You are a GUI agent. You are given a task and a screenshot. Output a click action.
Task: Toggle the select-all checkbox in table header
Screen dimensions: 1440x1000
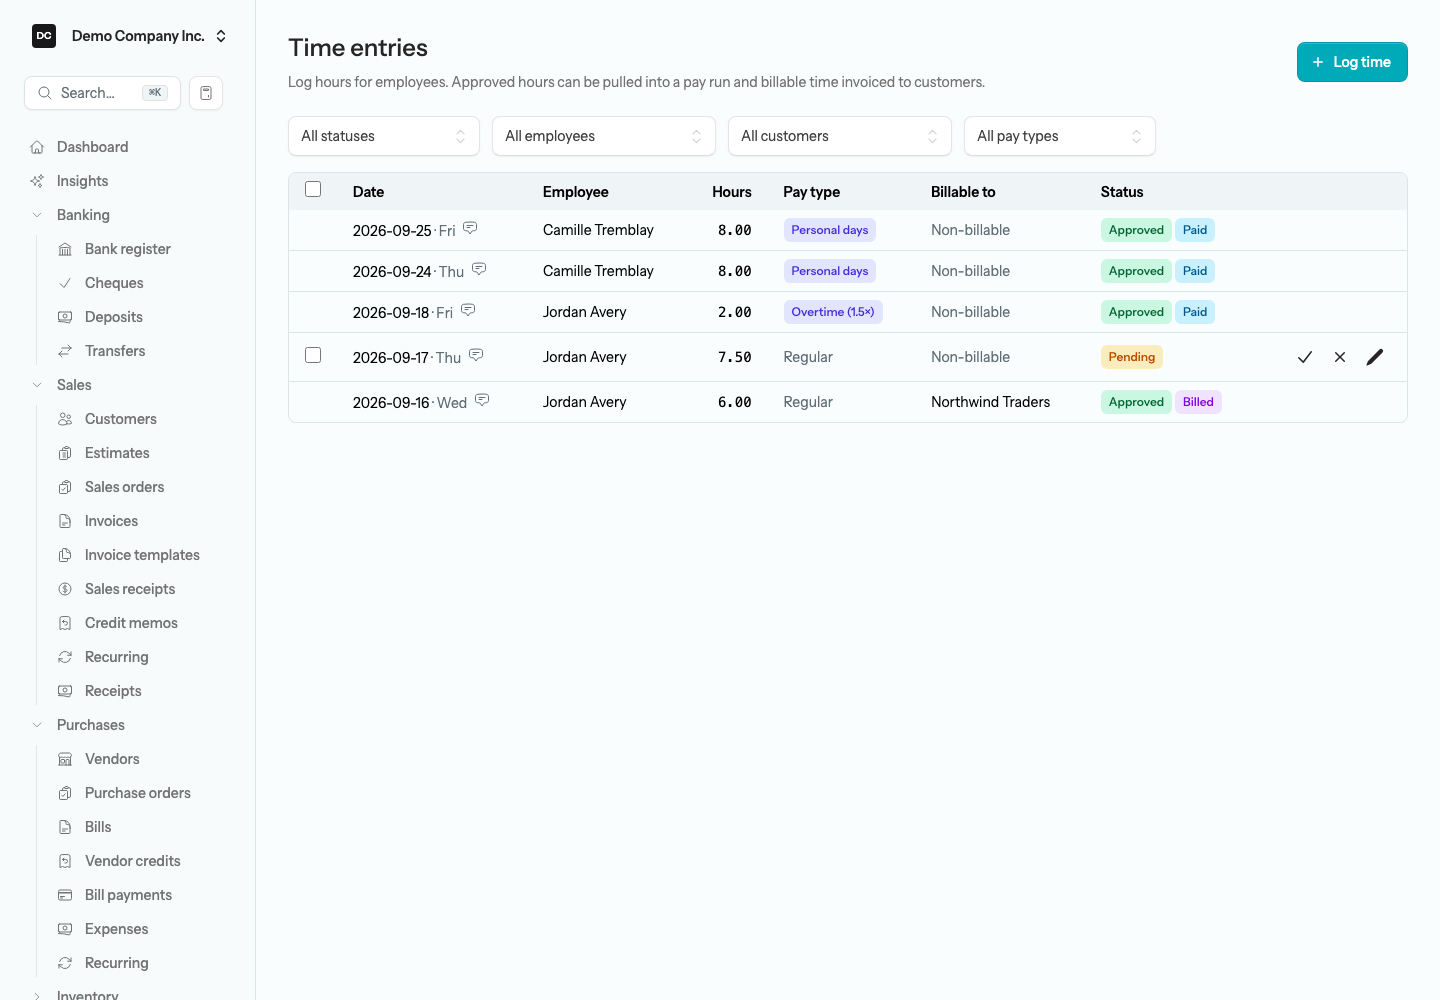click(313, 189)
